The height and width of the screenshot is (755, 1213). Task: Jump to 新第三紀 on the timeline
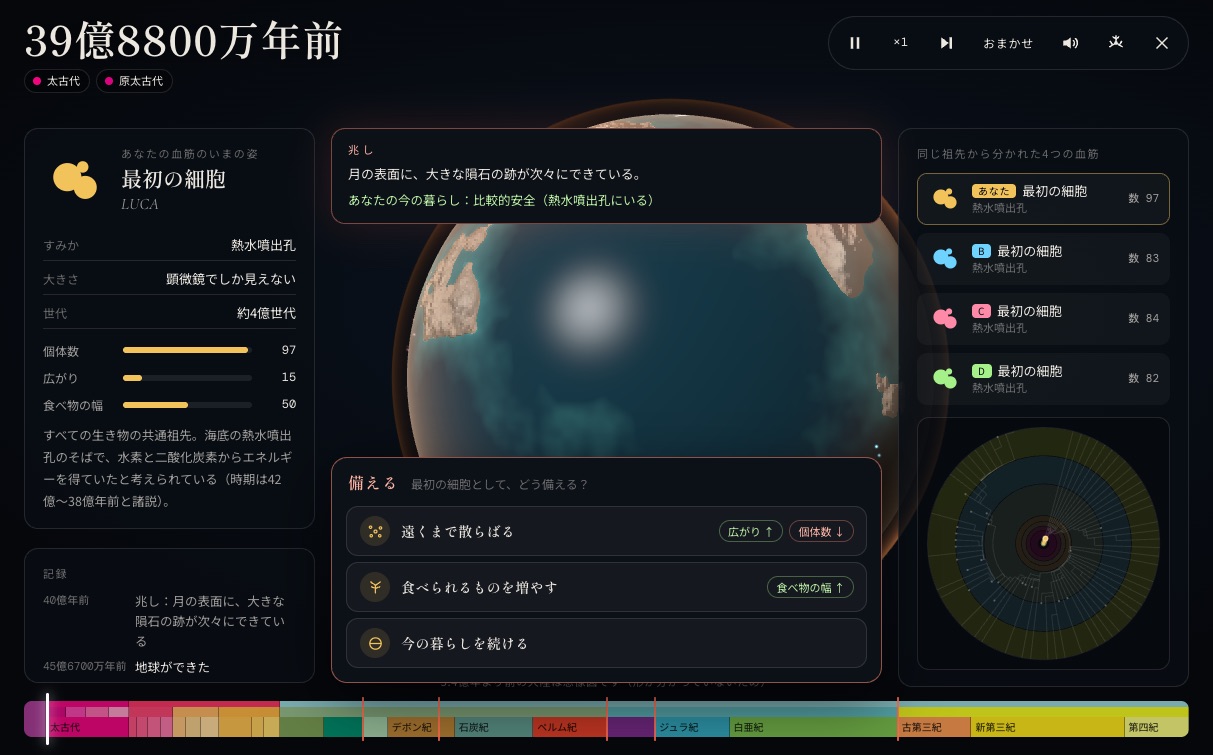[1048, 727]
